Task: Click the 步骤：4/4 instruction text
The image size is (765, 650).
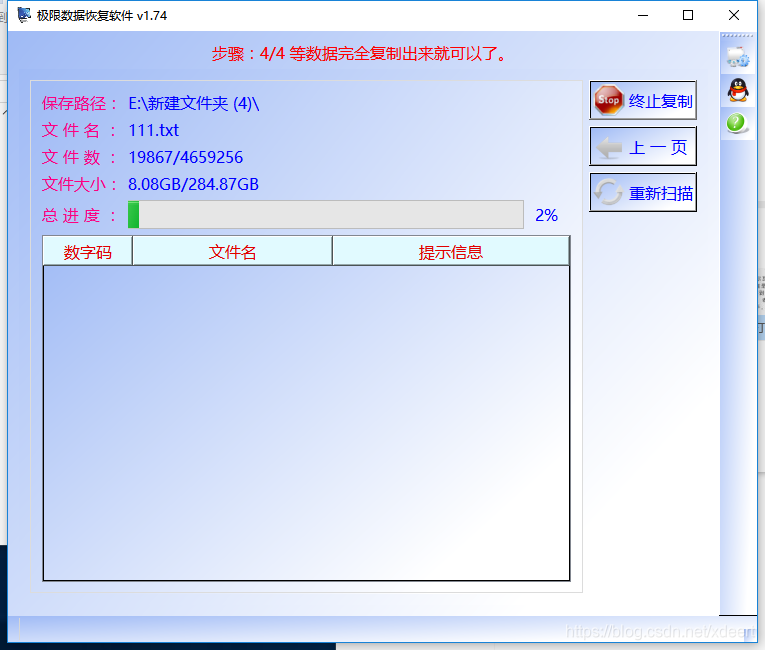Action: tap(360, 53)
